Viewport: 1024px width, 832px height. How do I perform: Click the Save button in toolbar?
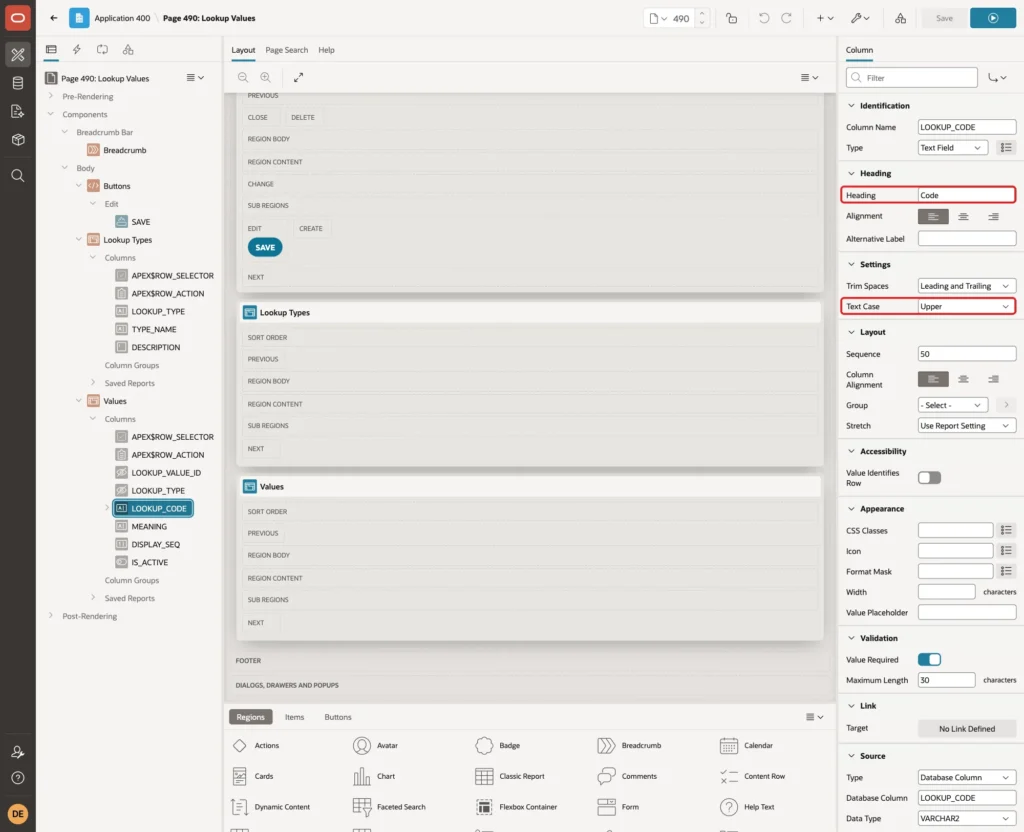(943, 18)
